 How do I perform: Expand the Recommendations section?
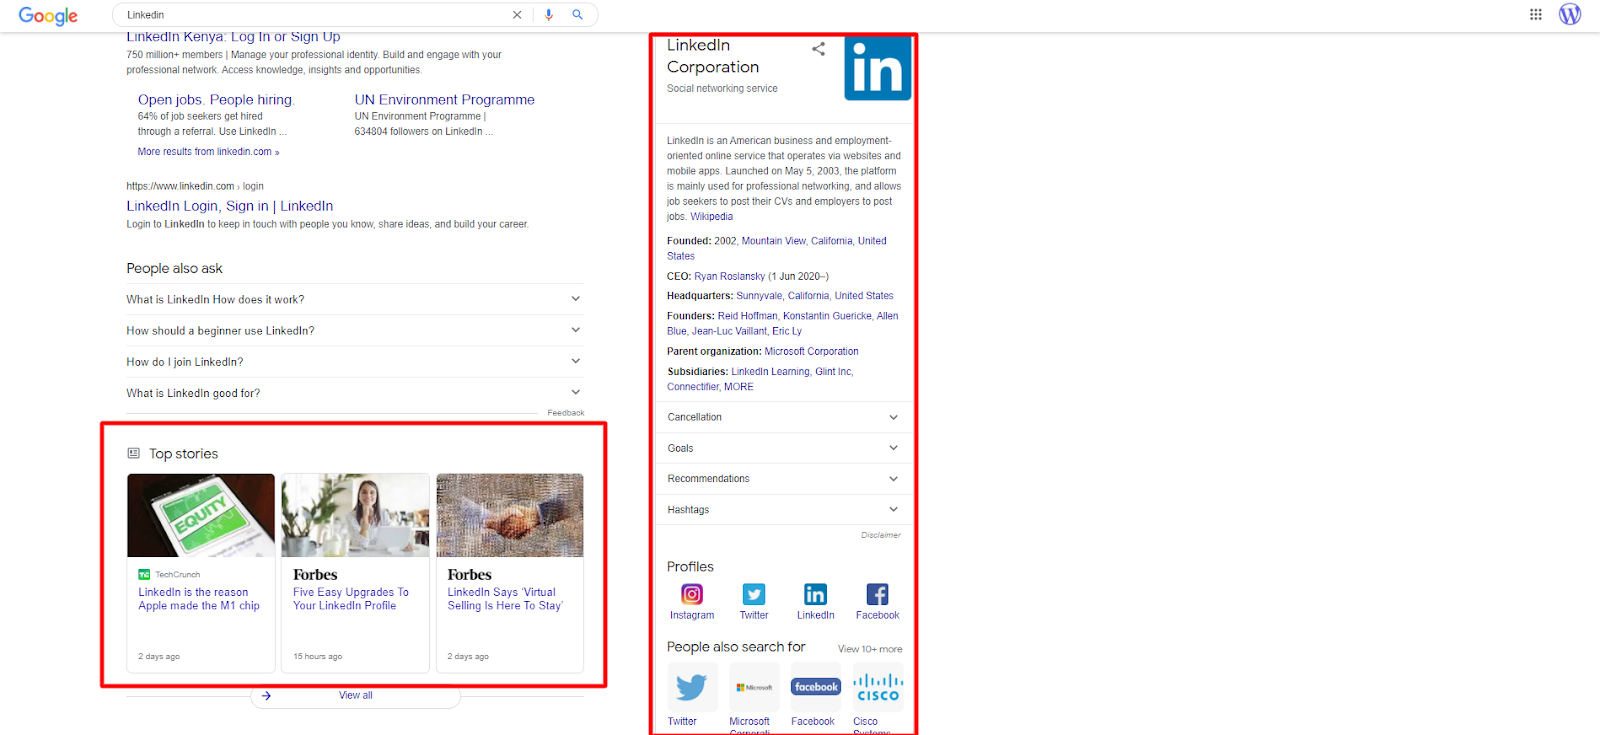[783, 479]
